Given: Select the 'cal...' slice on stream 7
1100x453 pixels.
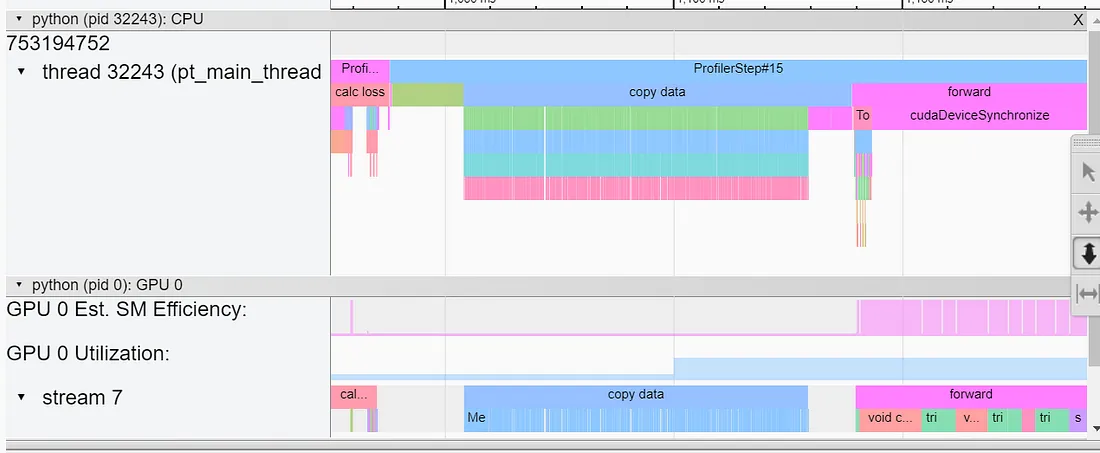Looking at the screenshot, I should pyautogui.click(x=354, y=395).
